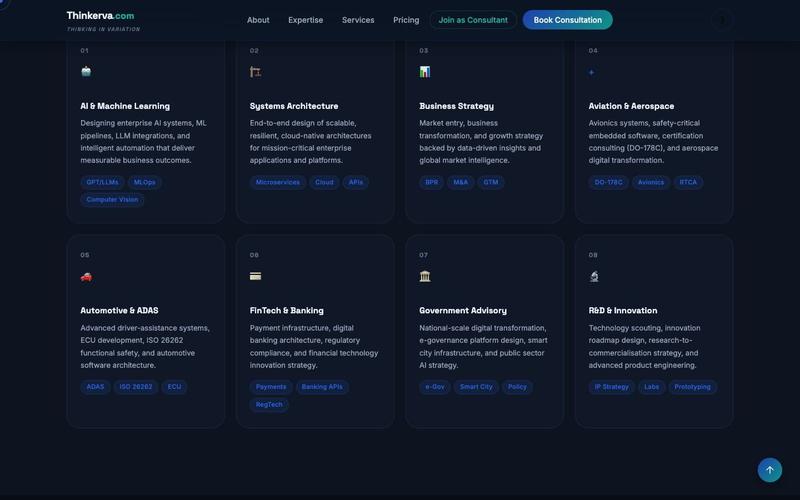Click the red car icon for Automotive & ADAS
Image resolution: width=800 pixels, height=500 pixels.
[x=86, y=277]
